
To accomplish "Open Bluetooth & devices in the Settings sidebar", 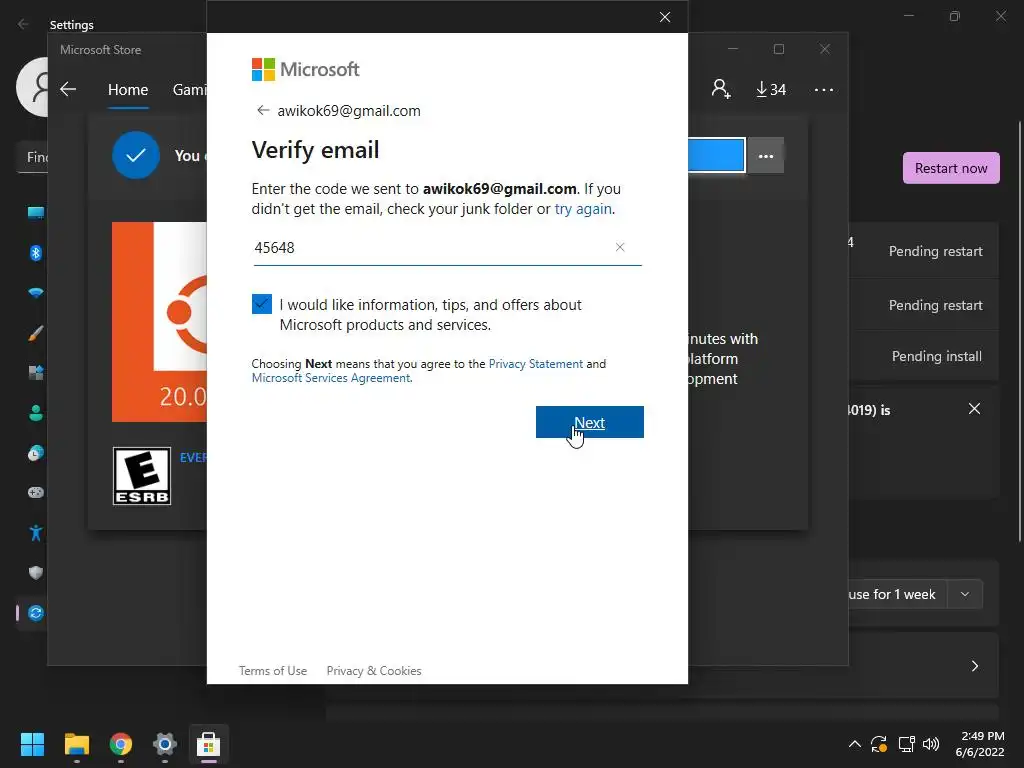I will click(36, 253).
